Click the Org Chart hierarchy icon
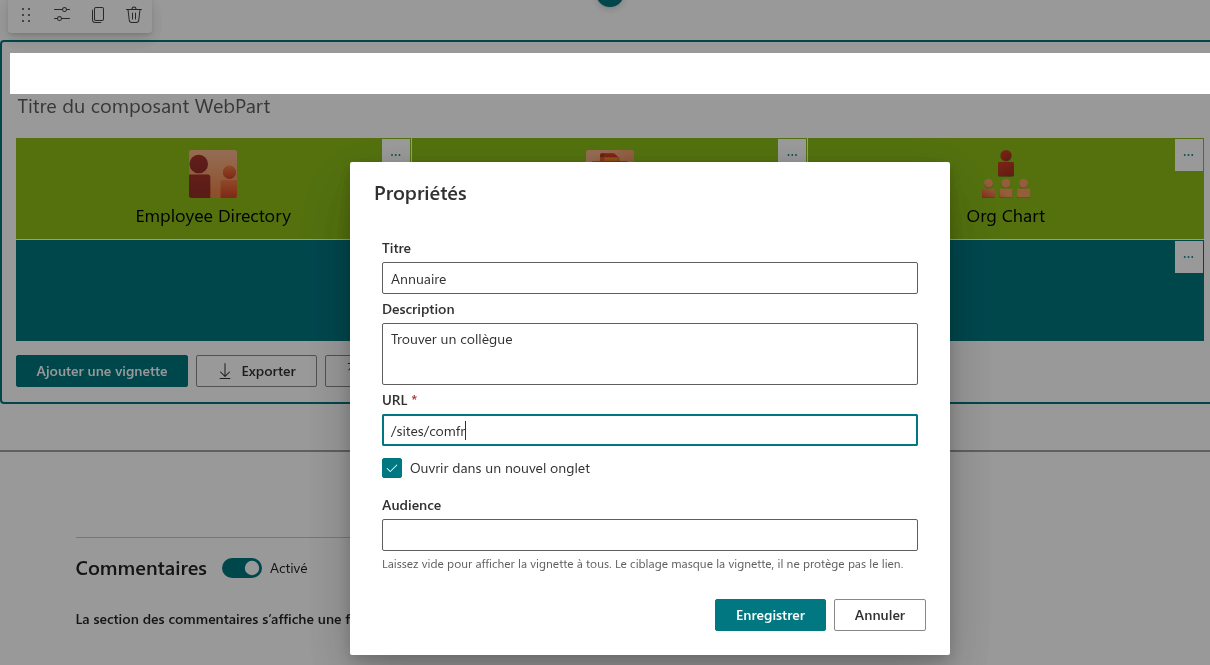The width and height of the screenshot is (1210, 665). click(x=1006, y=175)
